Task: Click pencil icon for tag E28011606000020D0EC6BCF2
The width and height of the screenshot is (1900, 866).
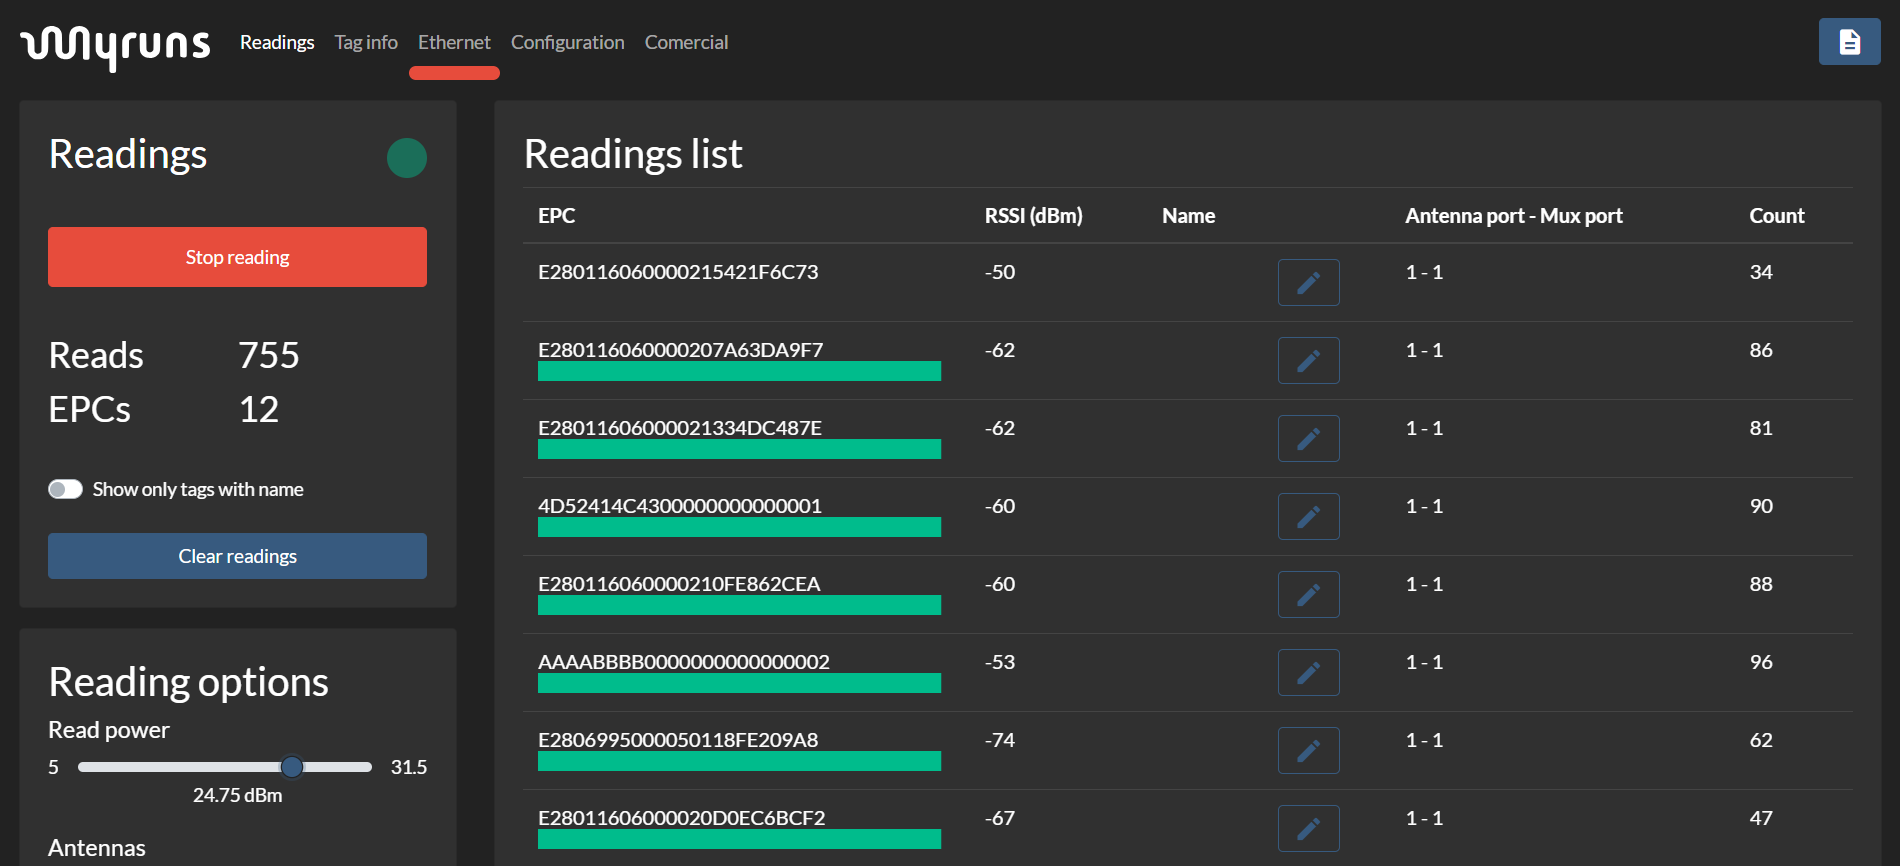Action: pos(1308,829)
